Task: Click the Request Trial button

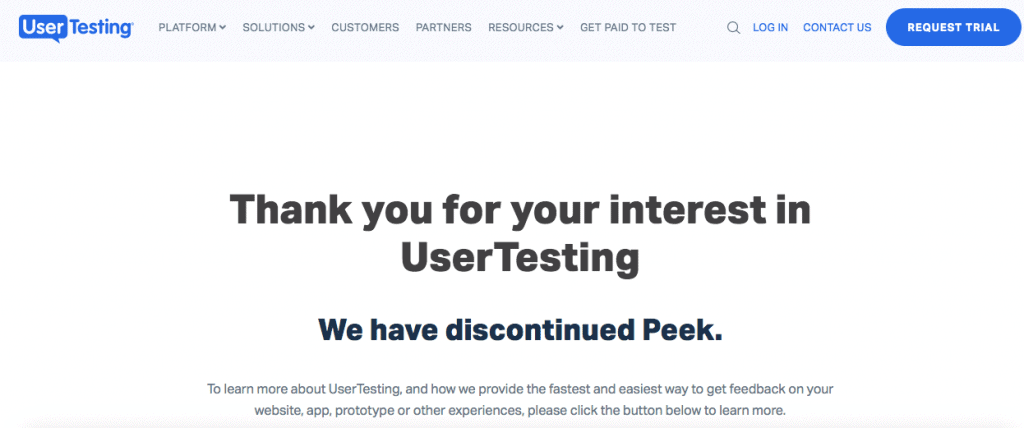Action: pos(953,27)
